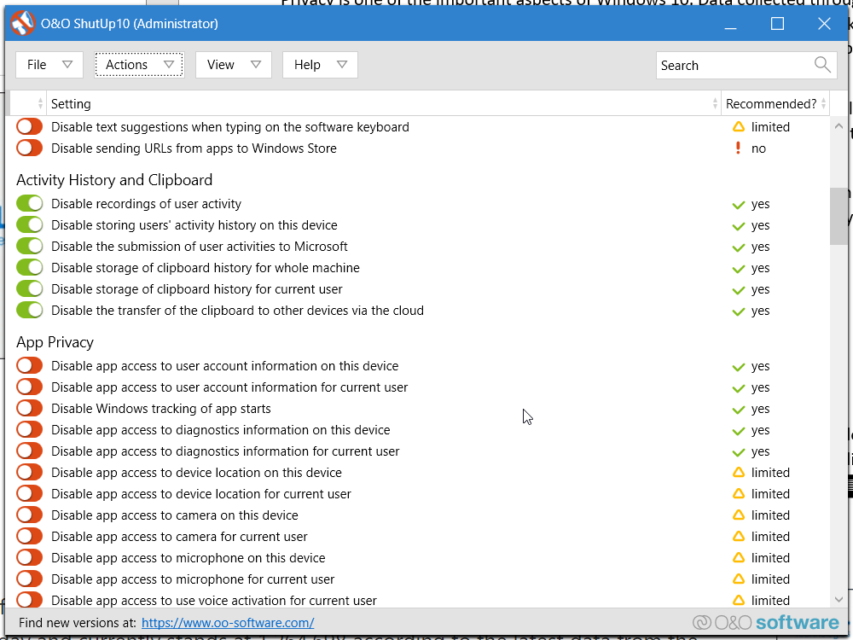Open the File menu dropdown
Viewport: 853px width, 640px height.
[x=48, y=64]
